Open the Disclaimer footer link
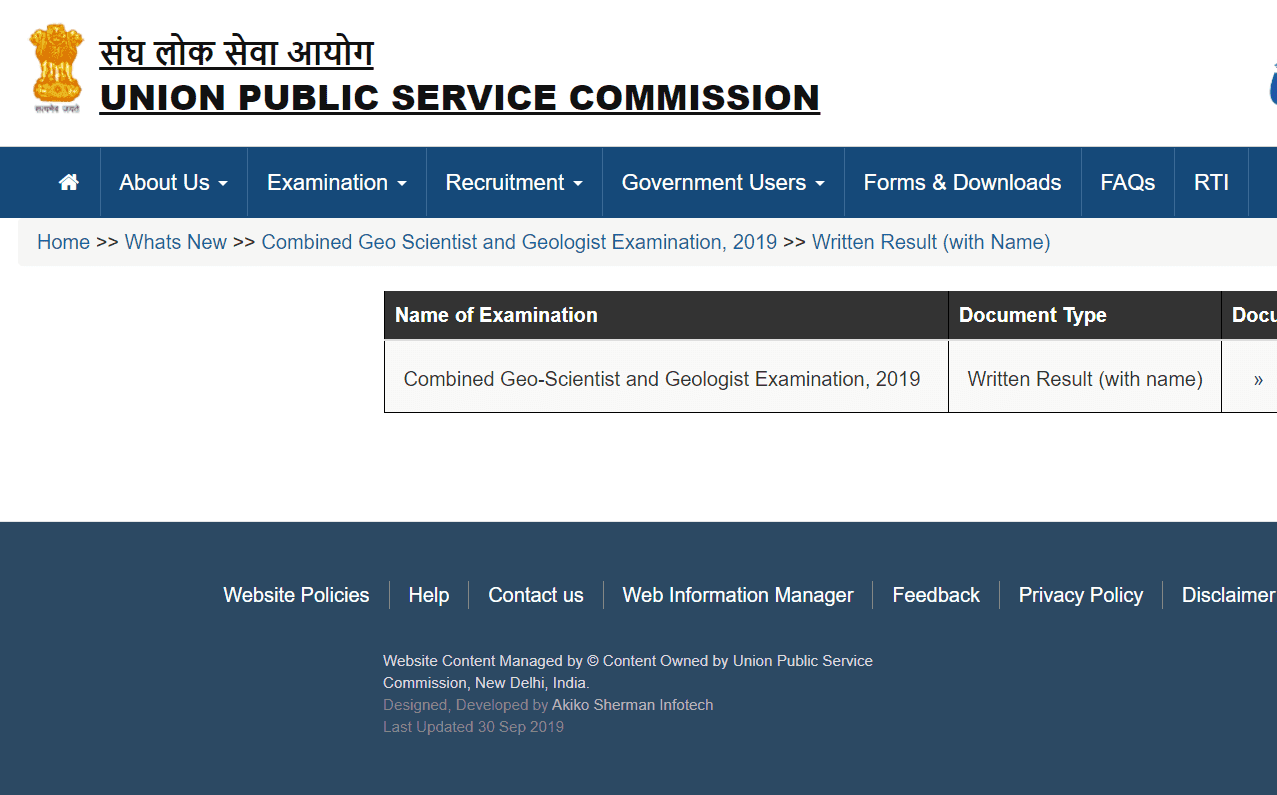Viewport: 1277px width, 795px height. pyautogui.click(x=1229, y=595)
